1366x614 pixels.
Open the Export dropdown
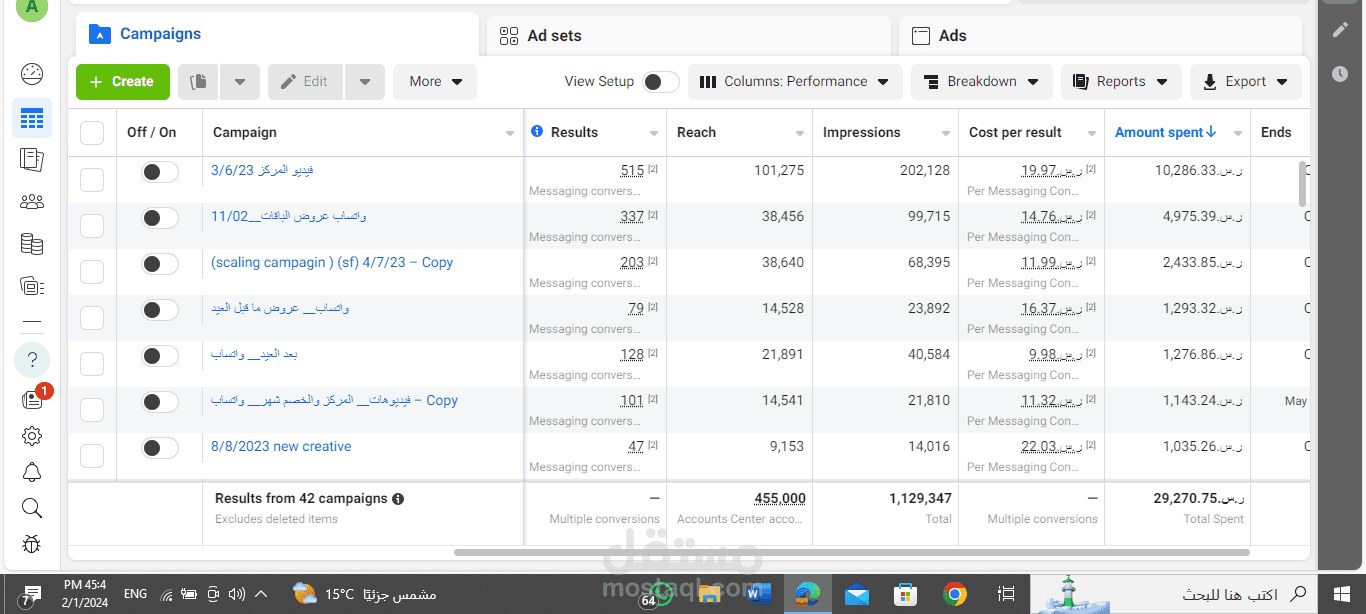[1246, 82]
